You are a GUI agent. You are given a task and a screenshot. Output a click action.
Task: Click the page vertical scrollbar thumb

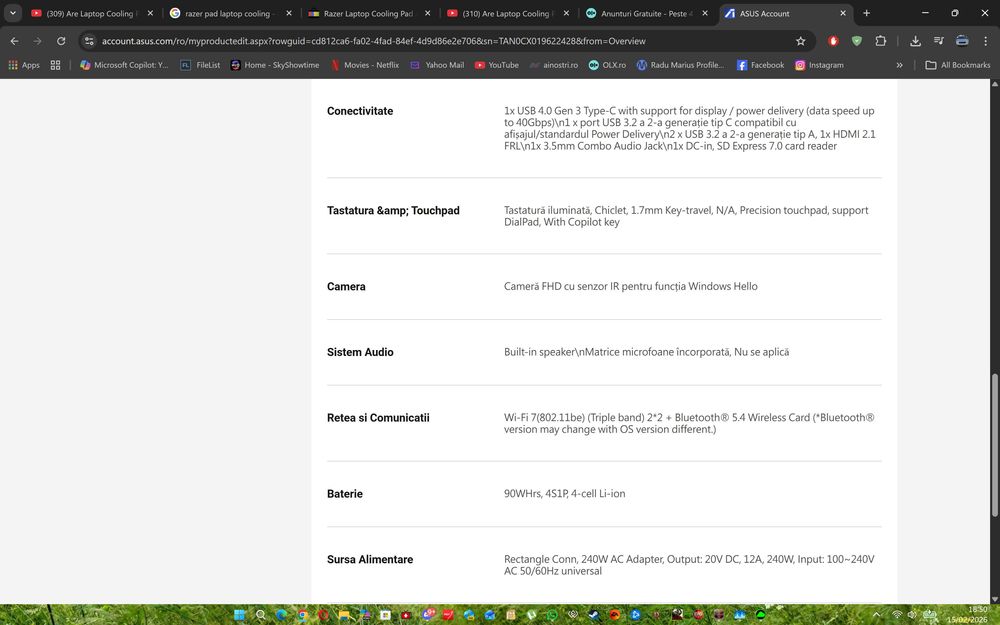click(994, 445)
